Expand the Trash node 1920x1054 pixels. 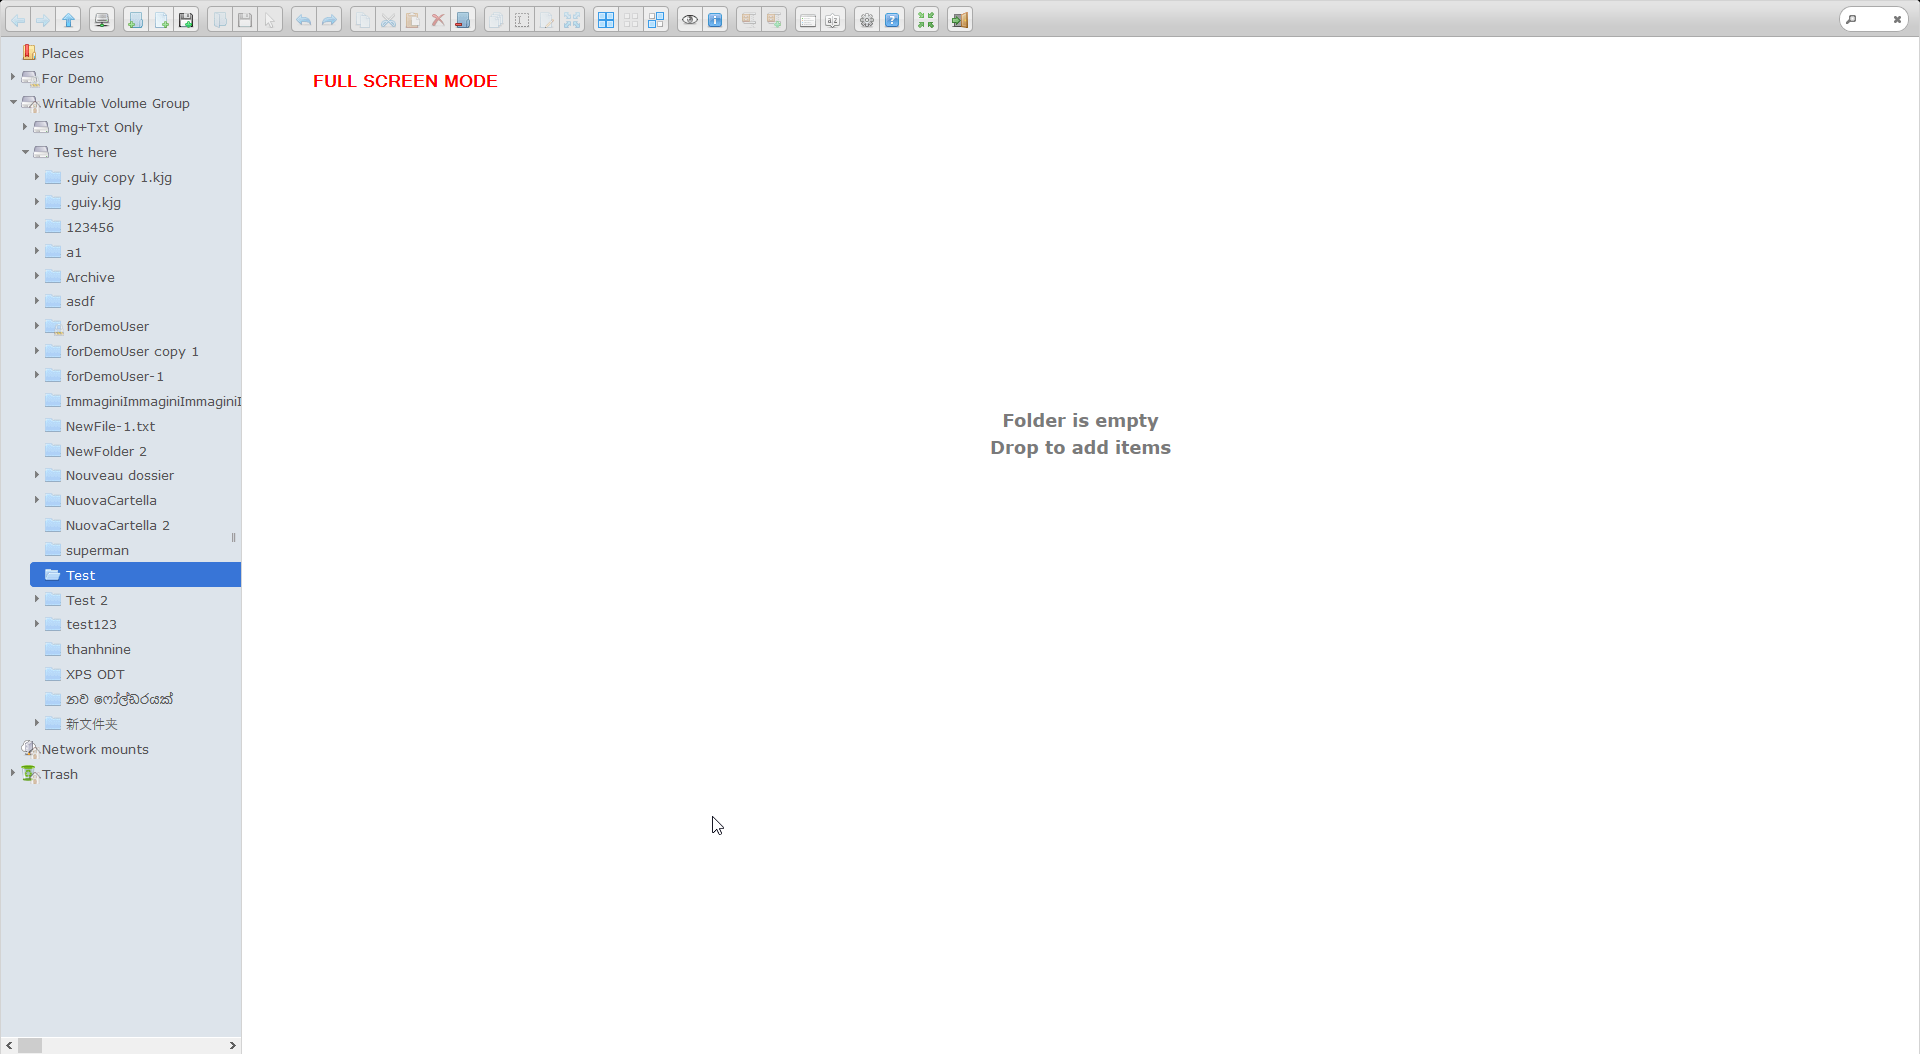pyautogui.click(x=12, y=773)
